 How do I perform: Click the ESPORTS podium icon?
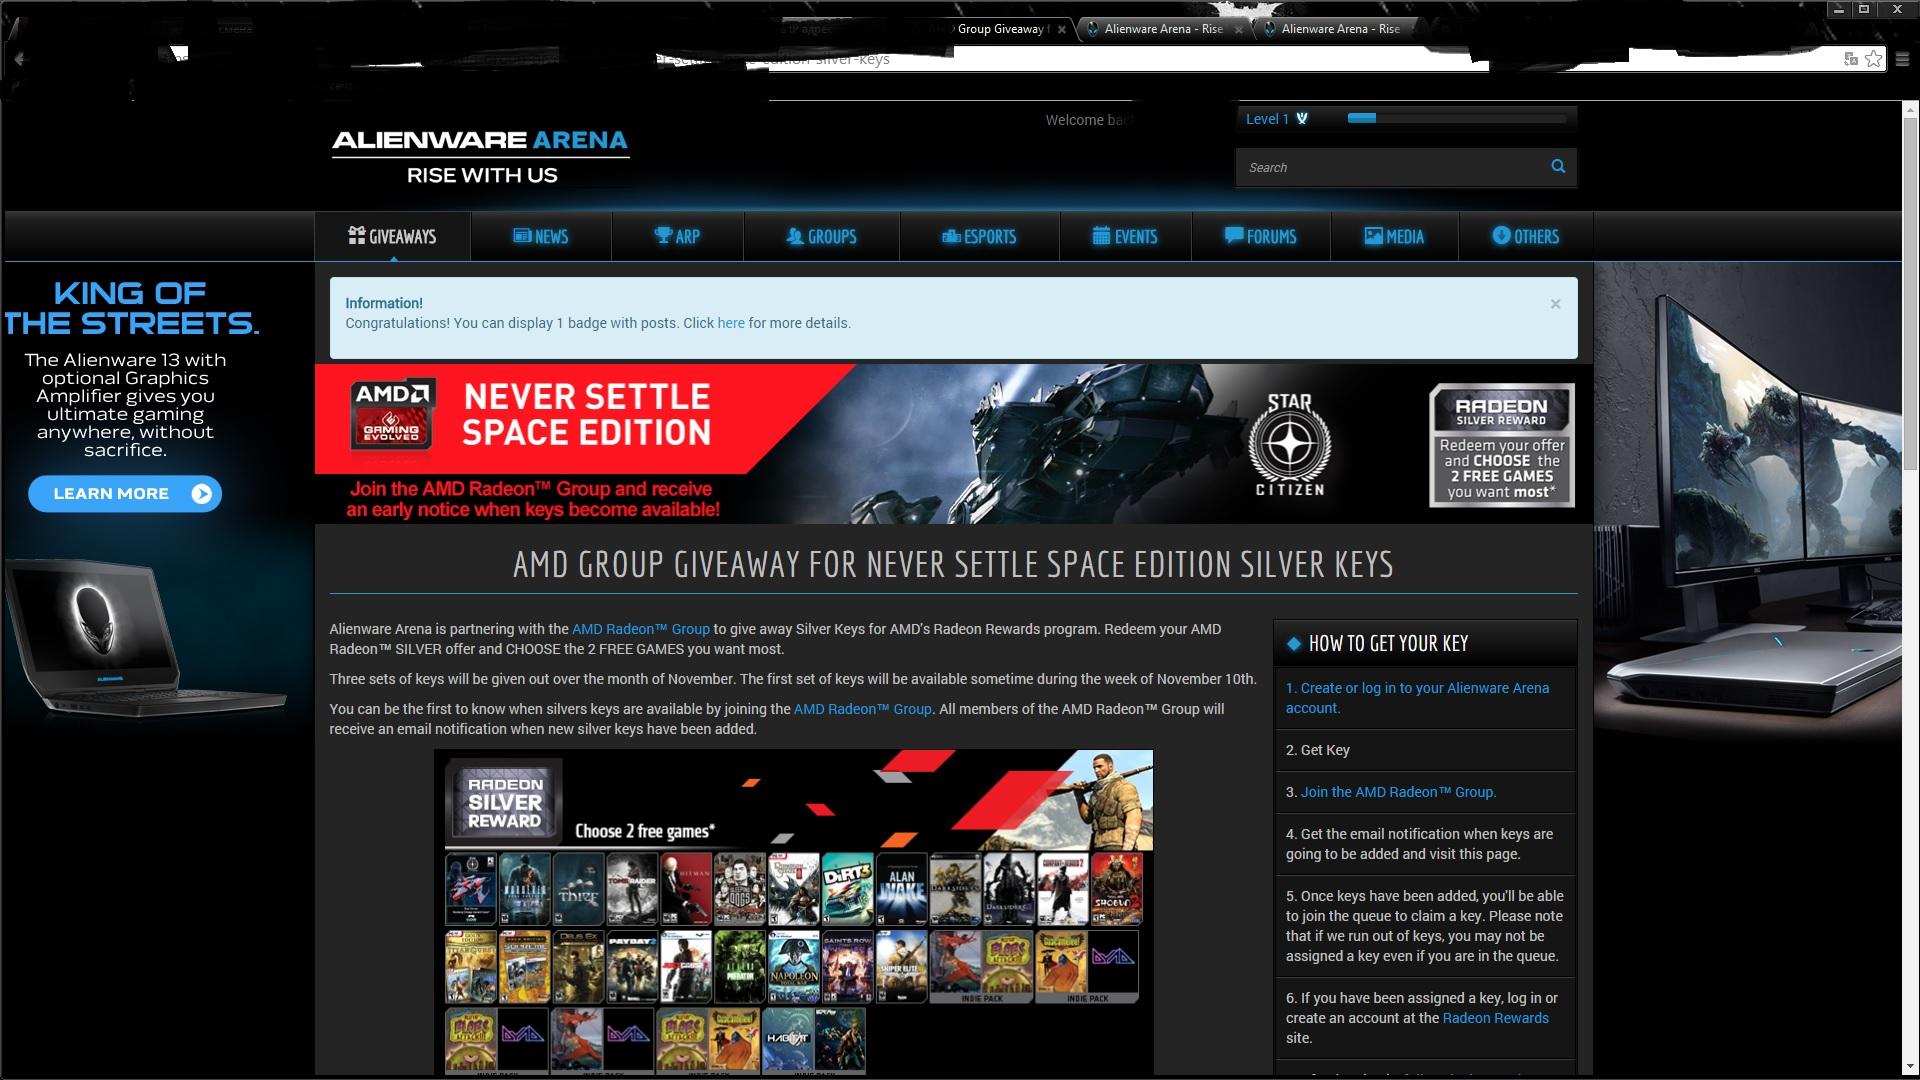coord(950,236)
